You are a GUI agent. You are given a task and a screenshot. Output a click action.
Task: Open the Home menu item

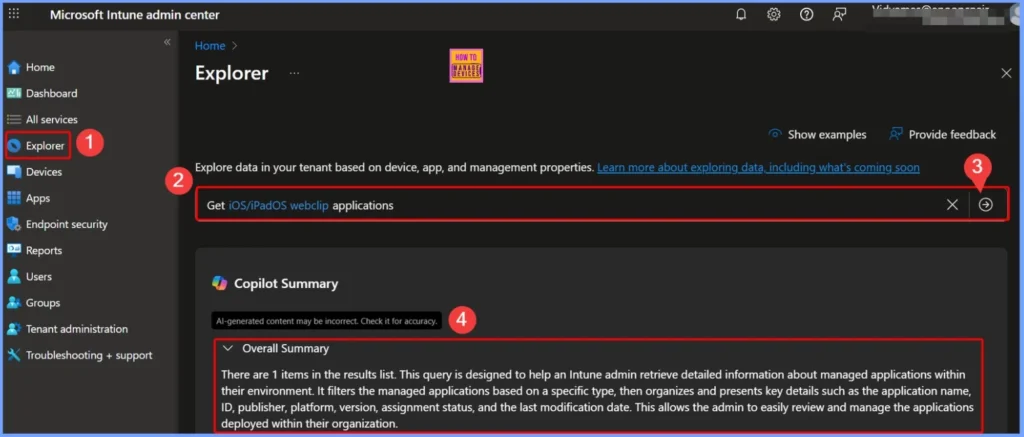(40, 67)
